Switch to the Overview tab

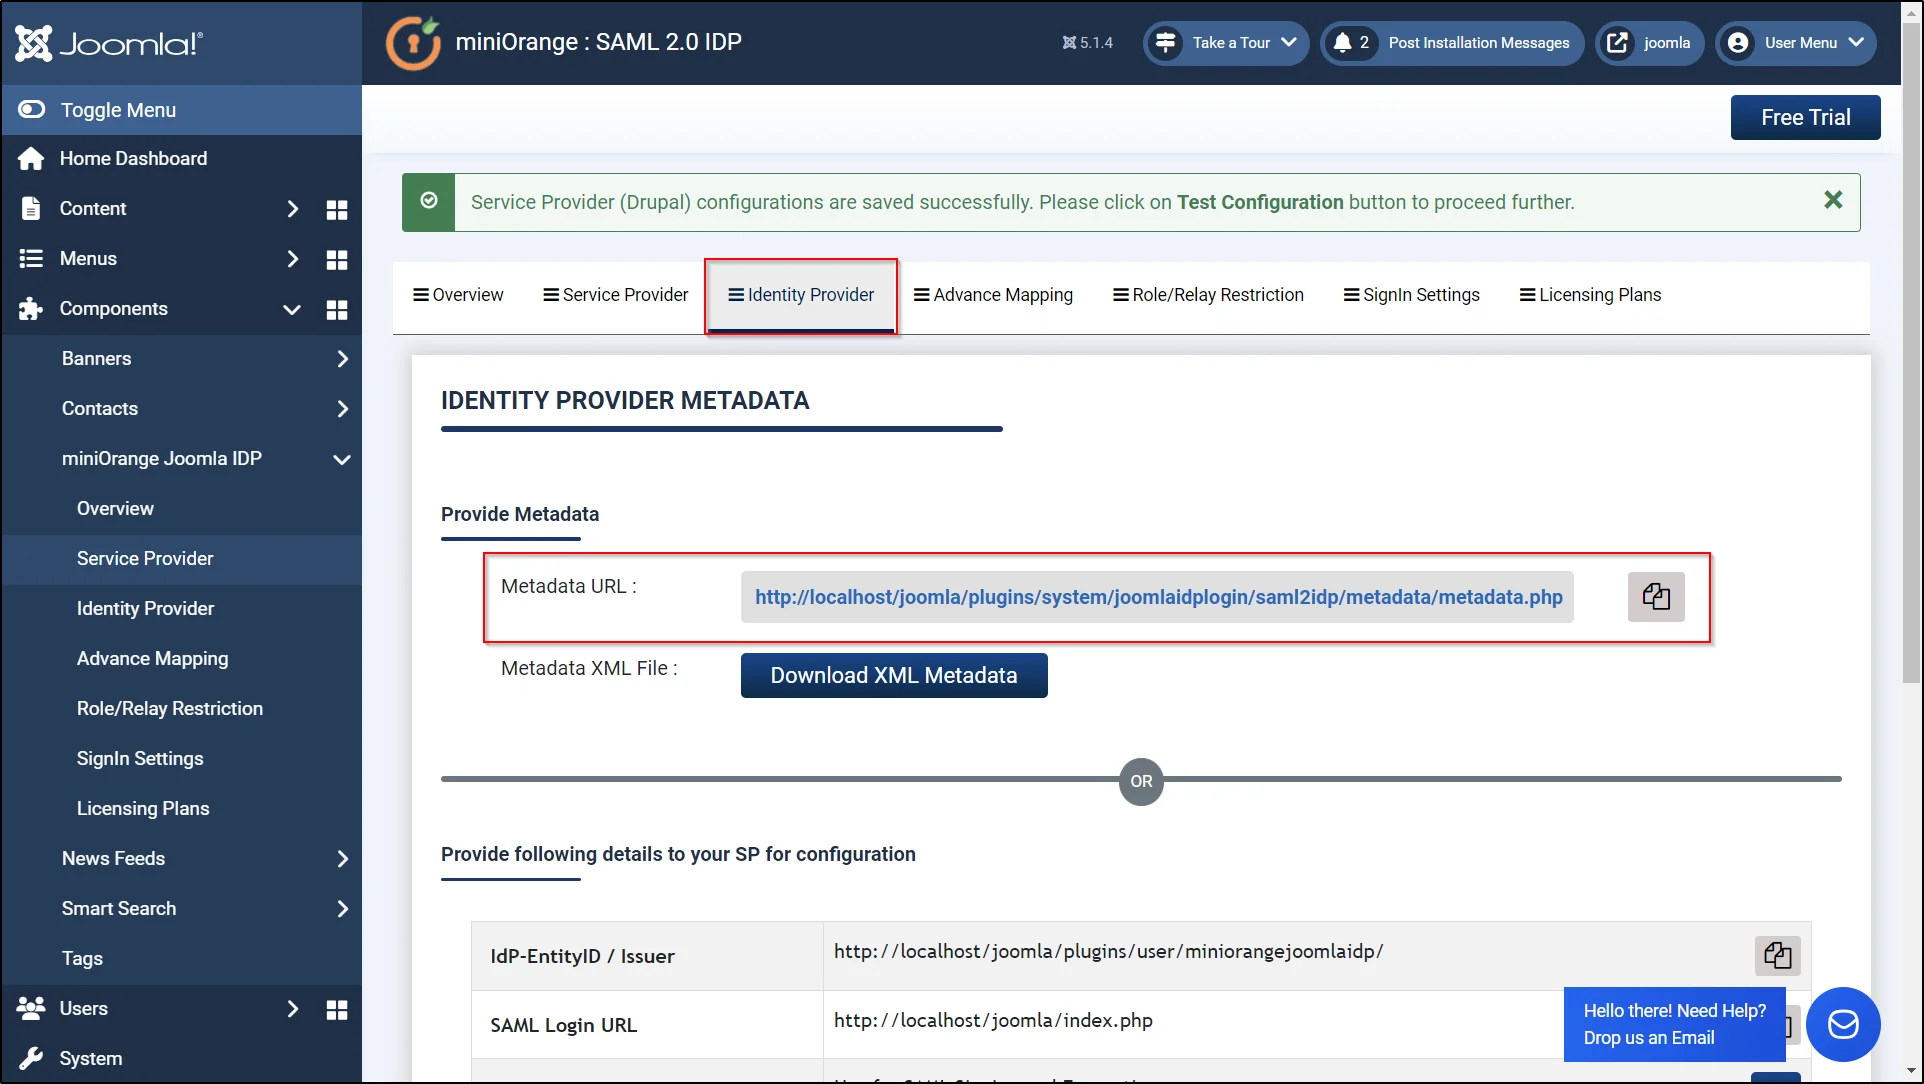[458, 295]
